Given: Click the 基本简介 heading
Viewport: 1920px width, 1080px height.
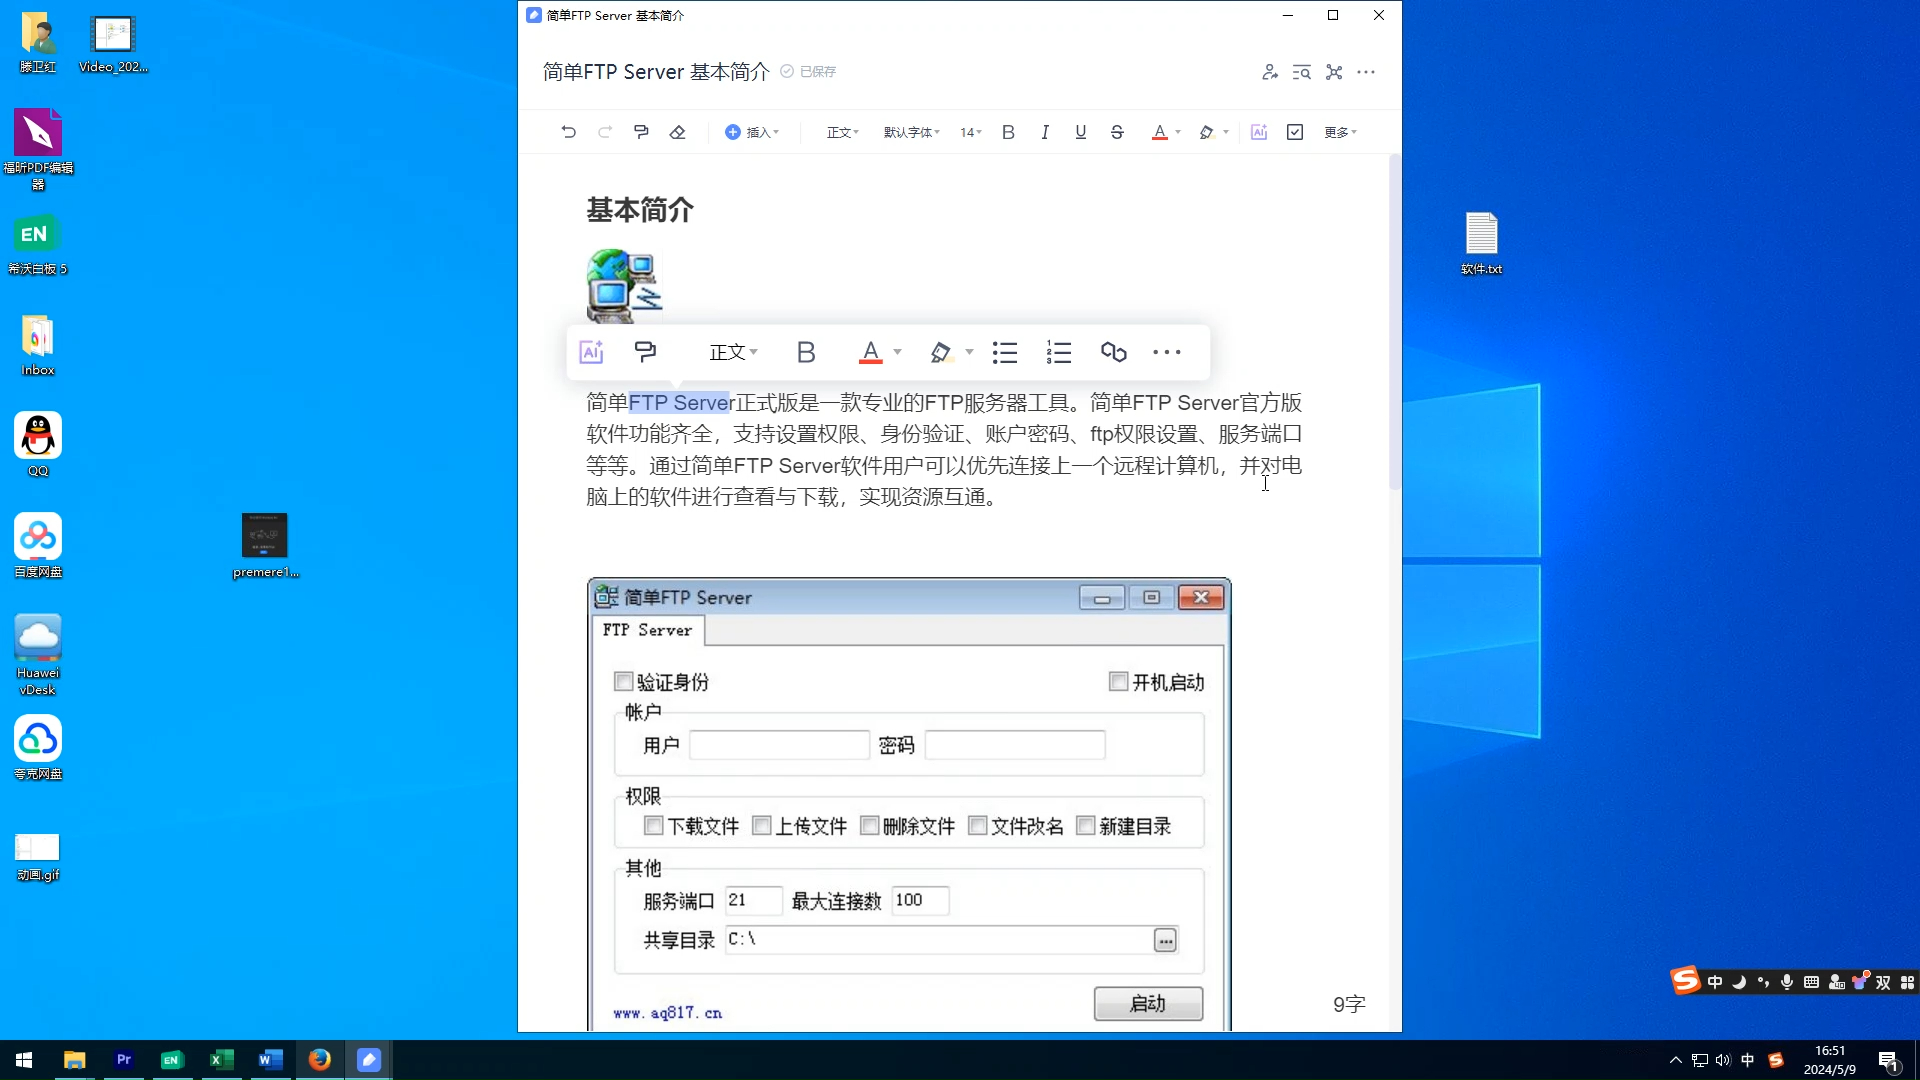Looking at the screenshot, I should click(640, 210).
